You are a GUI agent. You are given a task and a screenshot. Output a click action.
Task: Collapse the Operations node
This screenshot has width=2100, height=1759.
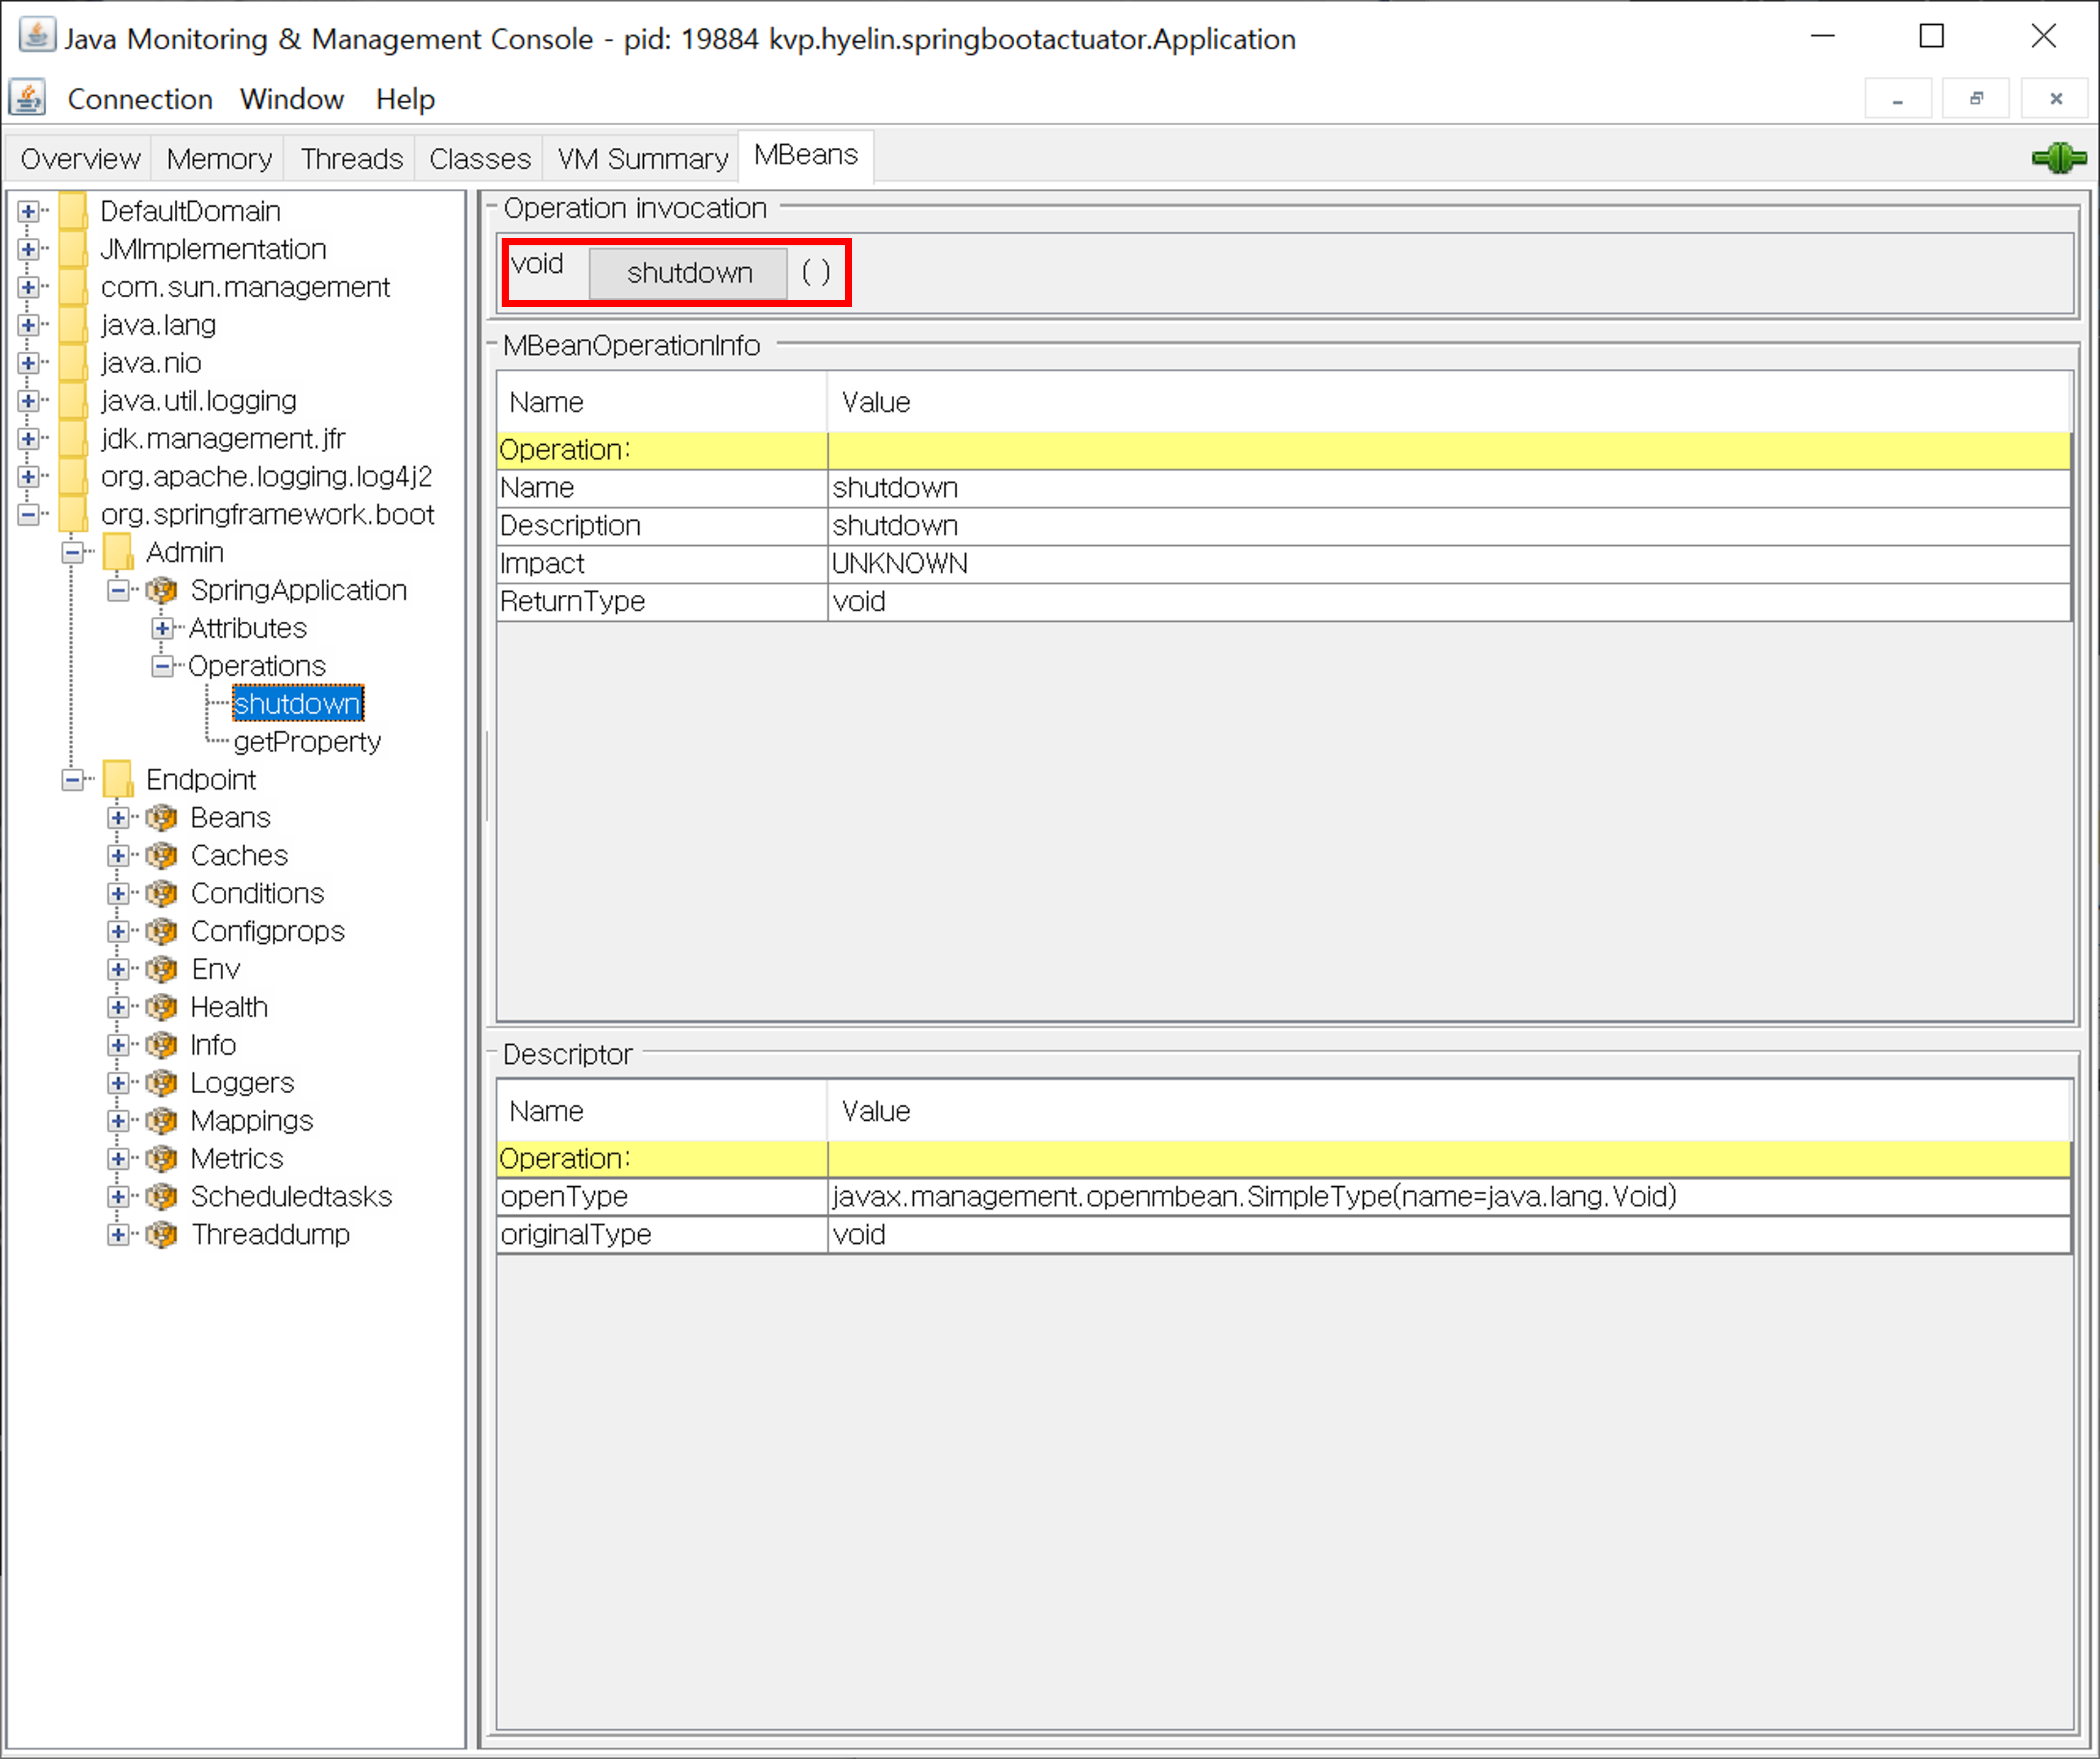tap(162, 666)
